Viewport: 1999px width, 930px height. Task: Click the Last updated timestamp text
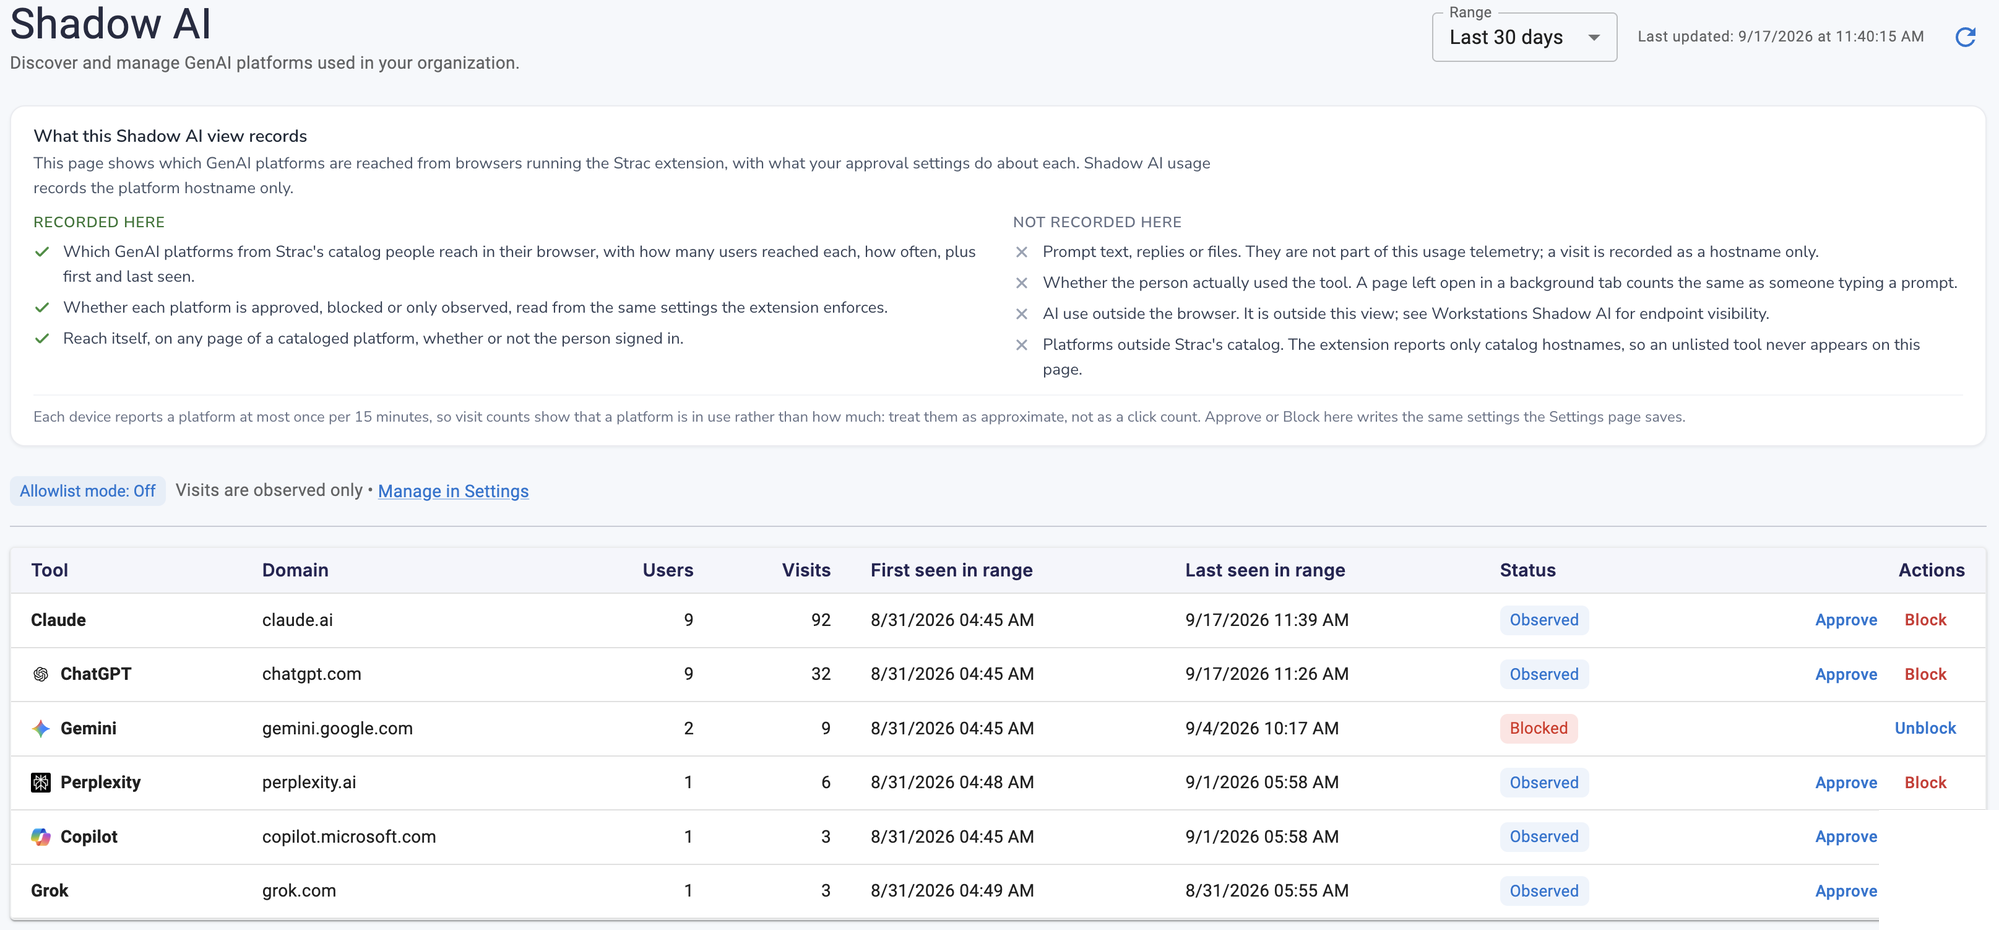point(1780,37)
